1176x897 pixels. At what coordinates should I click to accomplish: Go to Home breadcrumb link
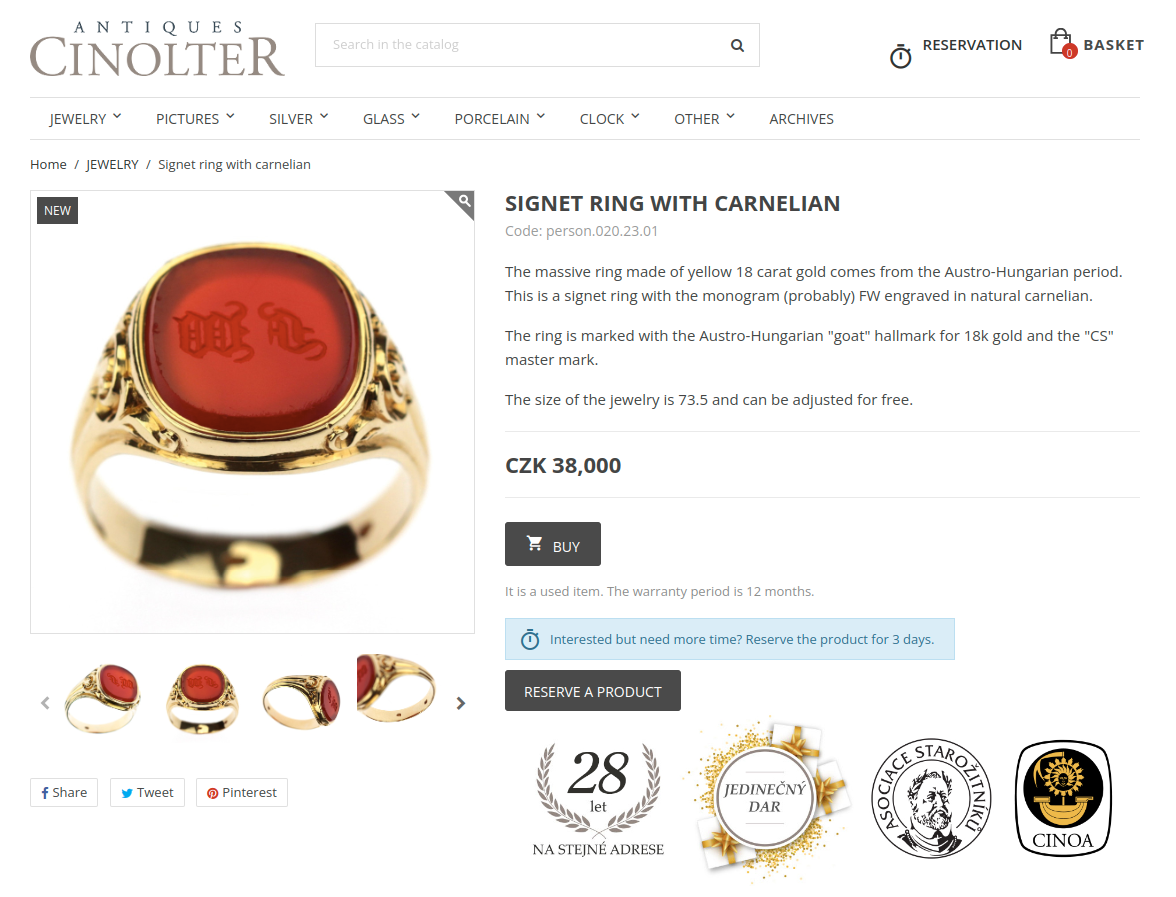click(48, 164)
